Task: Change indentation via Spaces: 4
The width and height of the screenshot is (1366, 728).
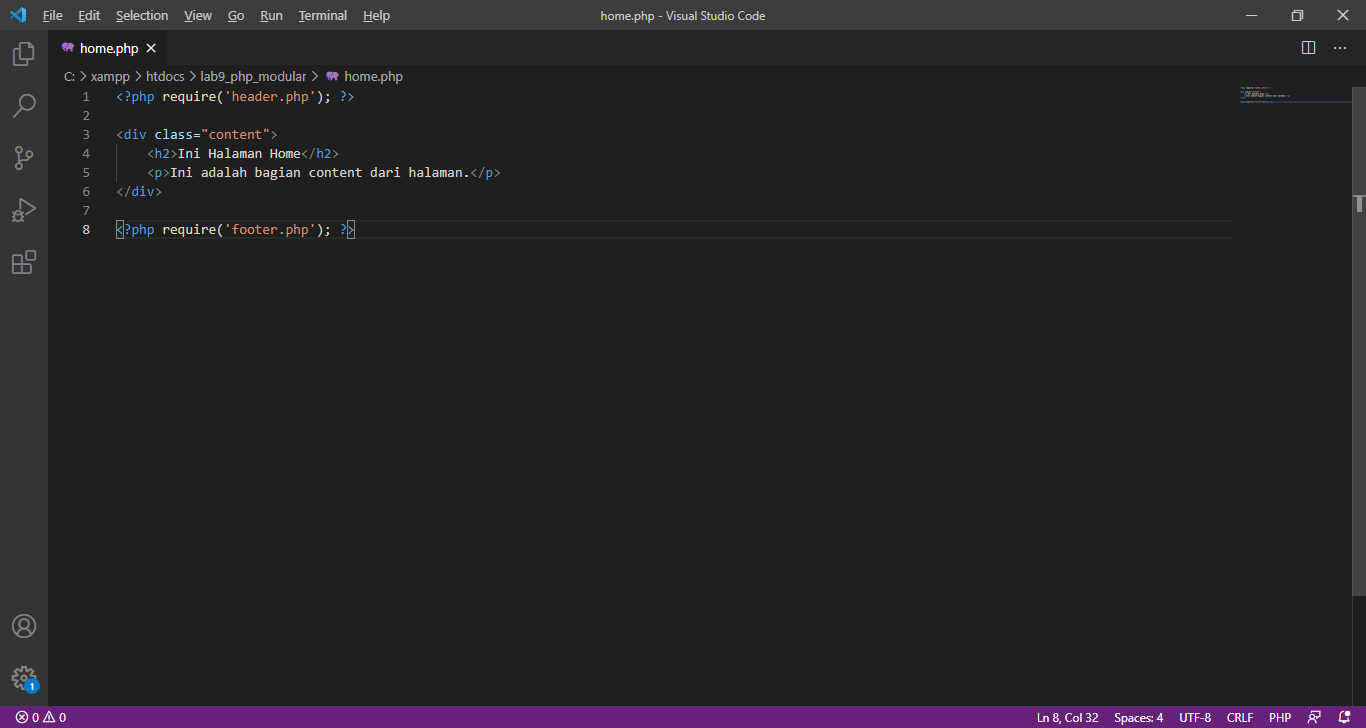Action: tap(1138, 717)
